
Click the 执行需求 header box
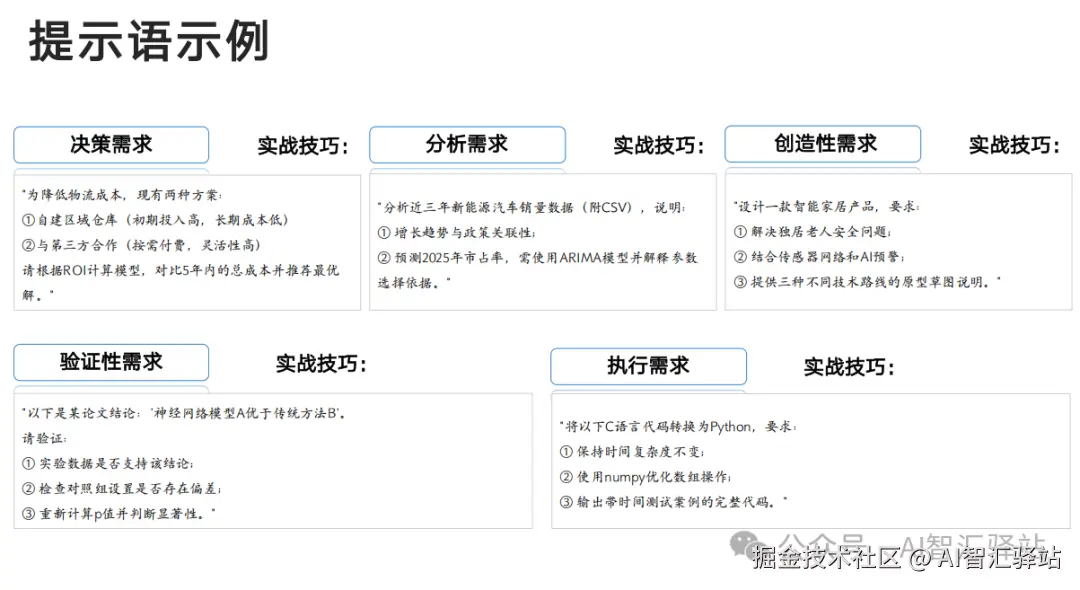pos(648,365)
